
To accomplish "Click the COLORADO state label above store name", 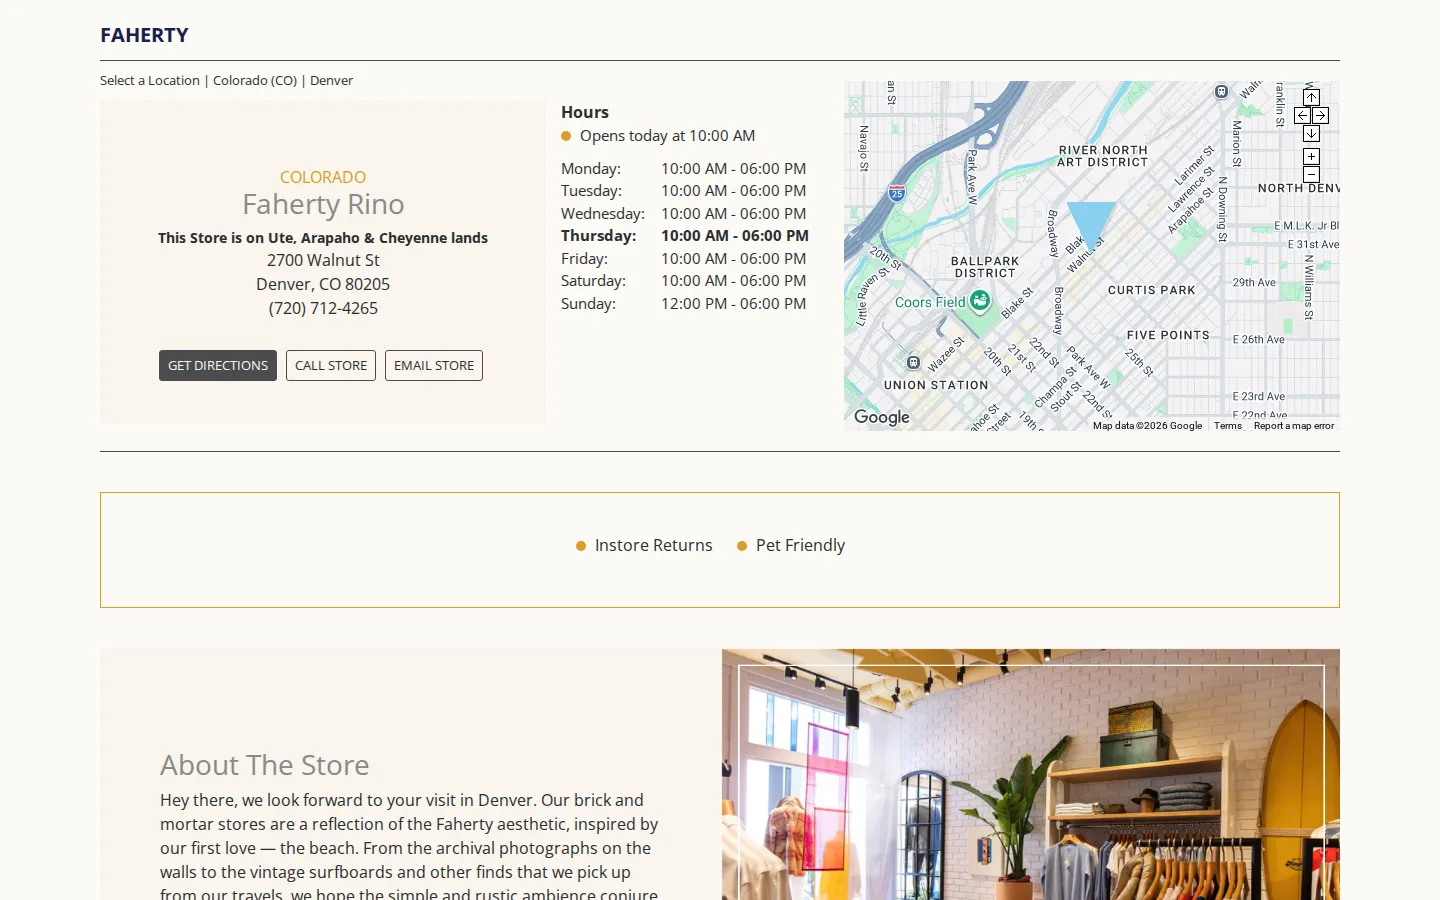I will click(x=323, y=177).
